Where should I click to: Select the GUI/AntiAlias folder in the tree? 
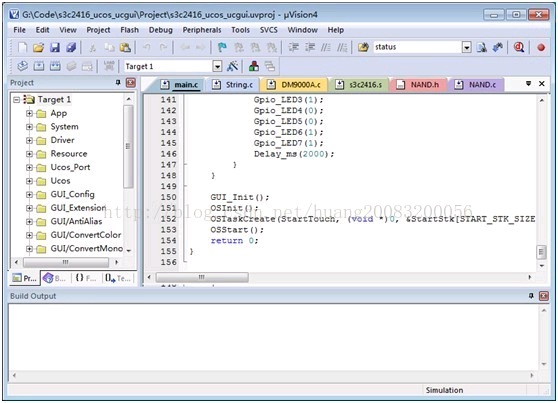(76, 221)
